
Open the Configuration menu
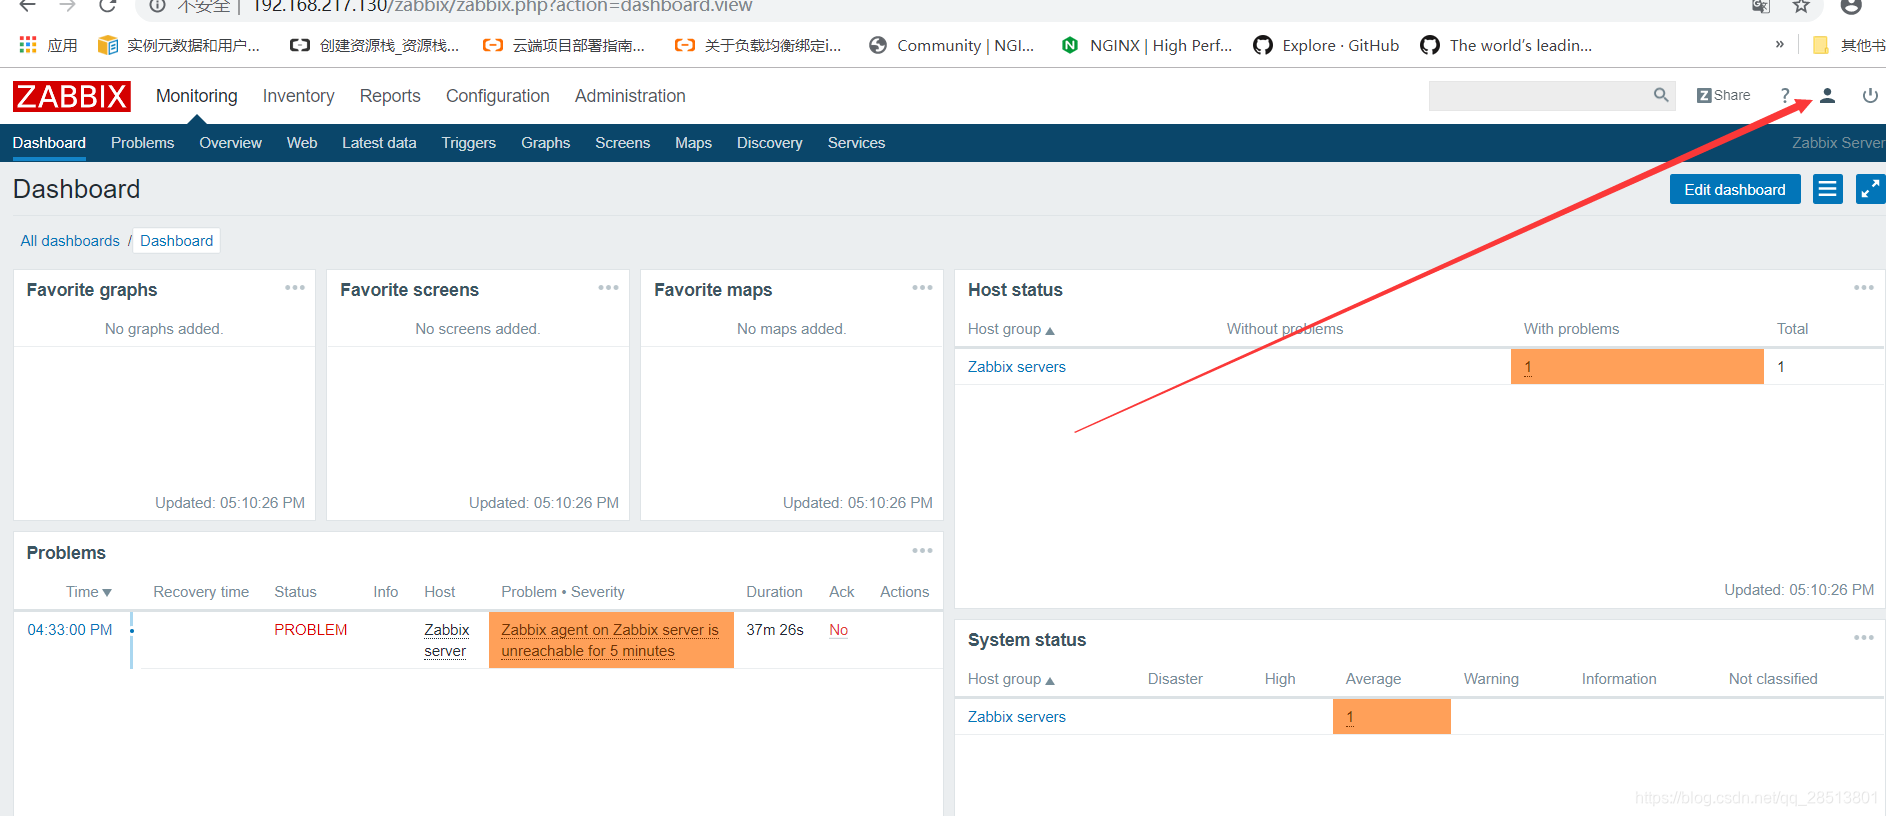[498, 96]
